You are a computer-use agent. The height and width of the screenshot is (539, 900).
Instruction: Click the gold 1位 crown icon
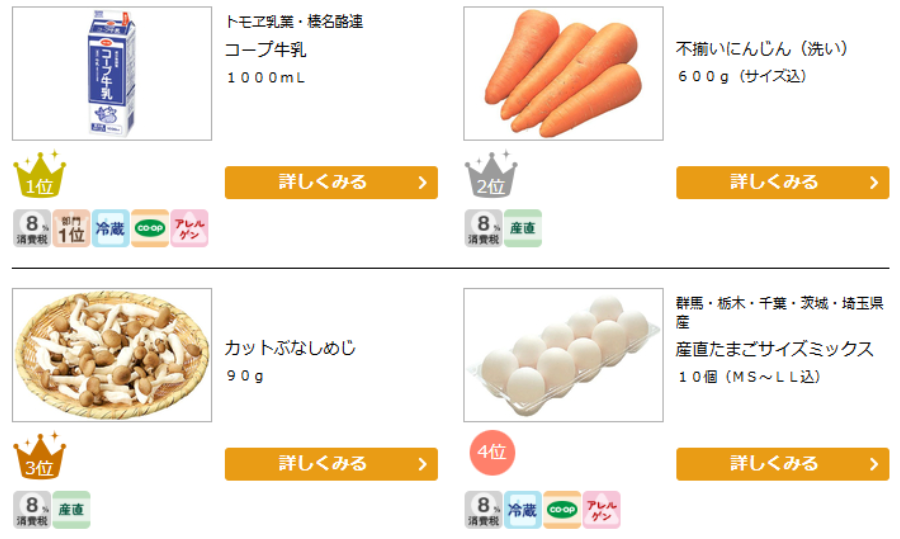(x=39, y=175)
